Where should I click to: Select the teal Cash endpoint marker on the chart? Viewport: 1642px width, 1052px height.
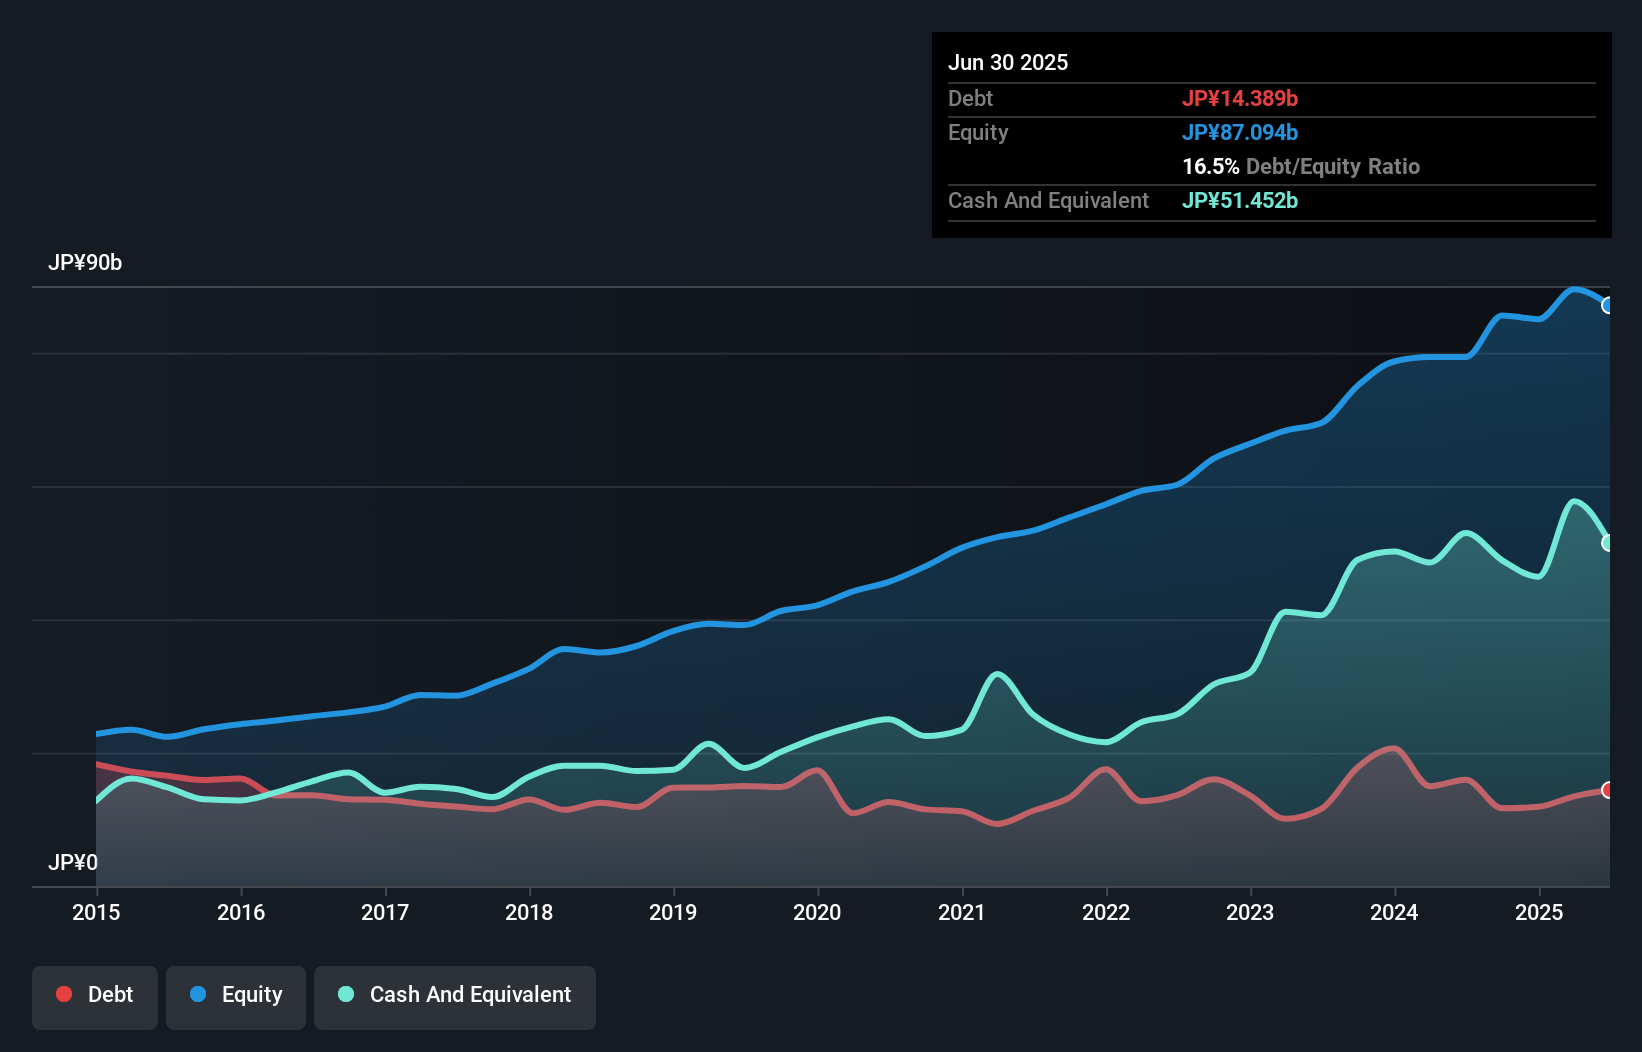[x=1608, y=543]
